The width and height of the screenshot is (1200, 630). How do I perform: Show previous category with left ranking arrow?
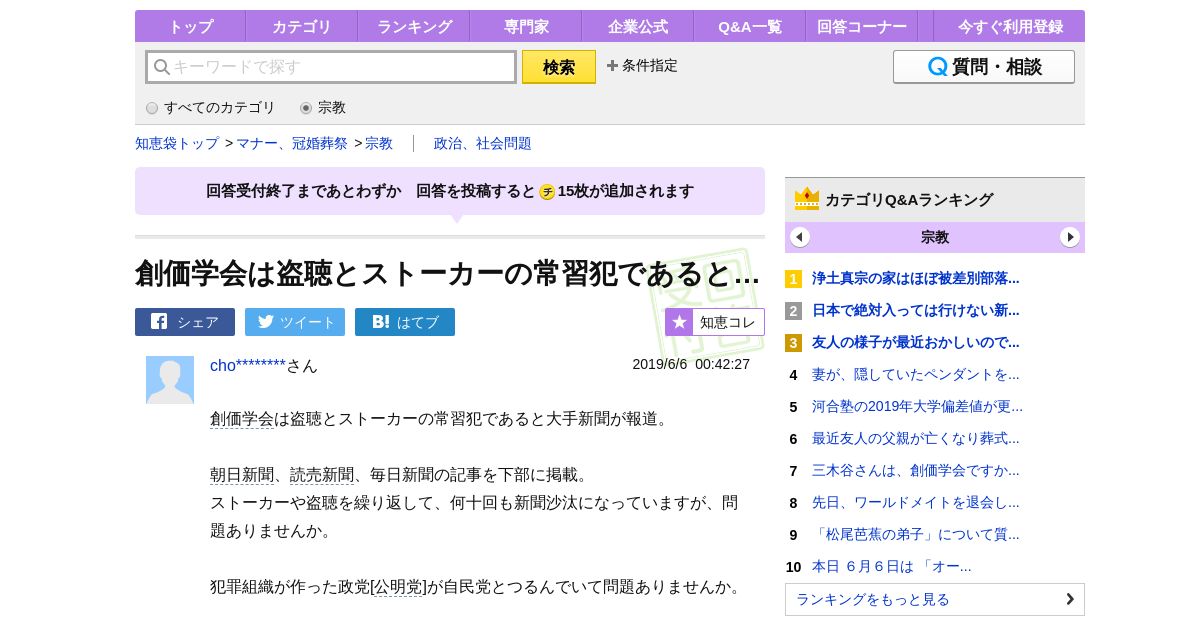799,237
